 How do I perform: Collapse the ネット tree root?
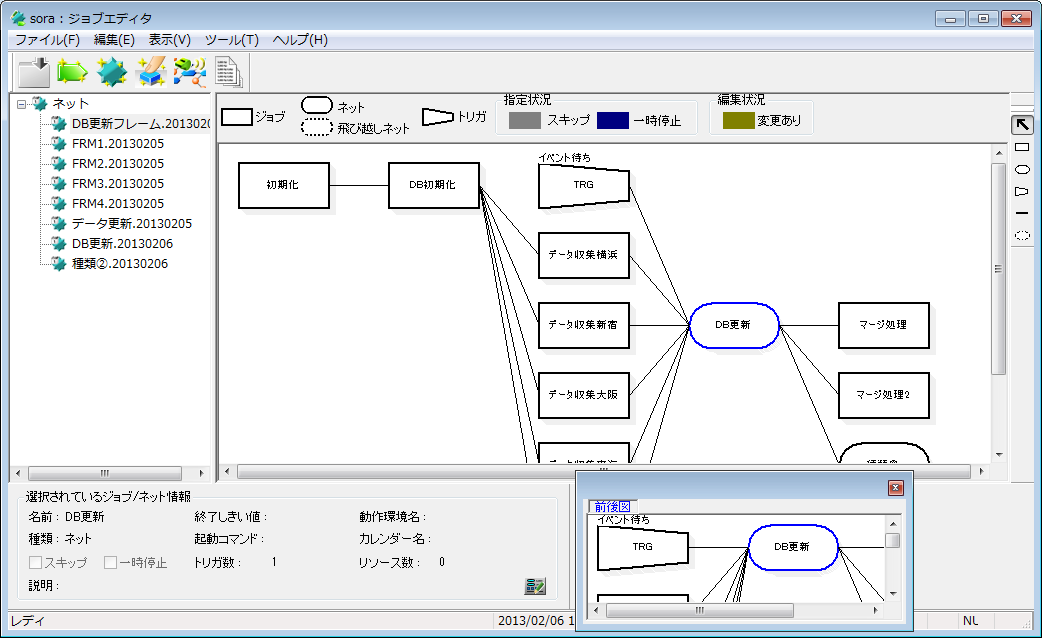(21, 104)
